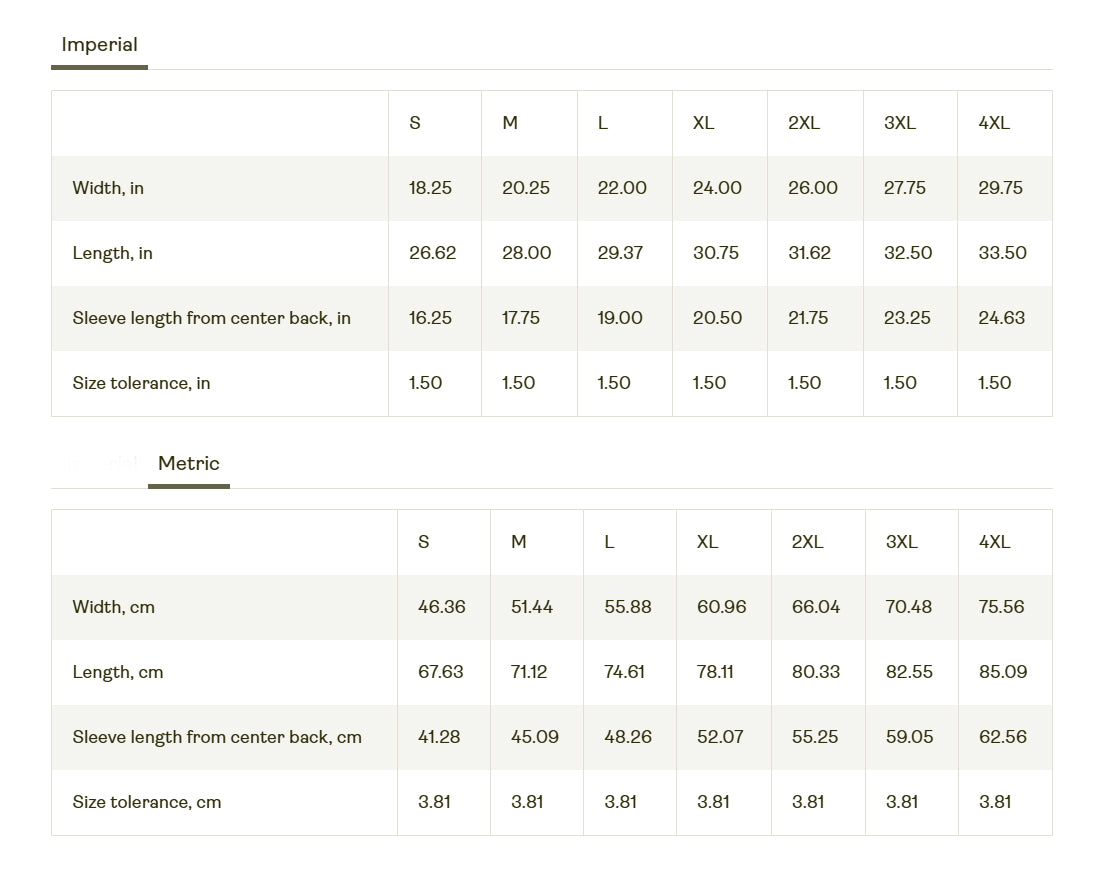Click the Length, cm row label
This screenshot has width=1098, height=880.
pos(118,673)
